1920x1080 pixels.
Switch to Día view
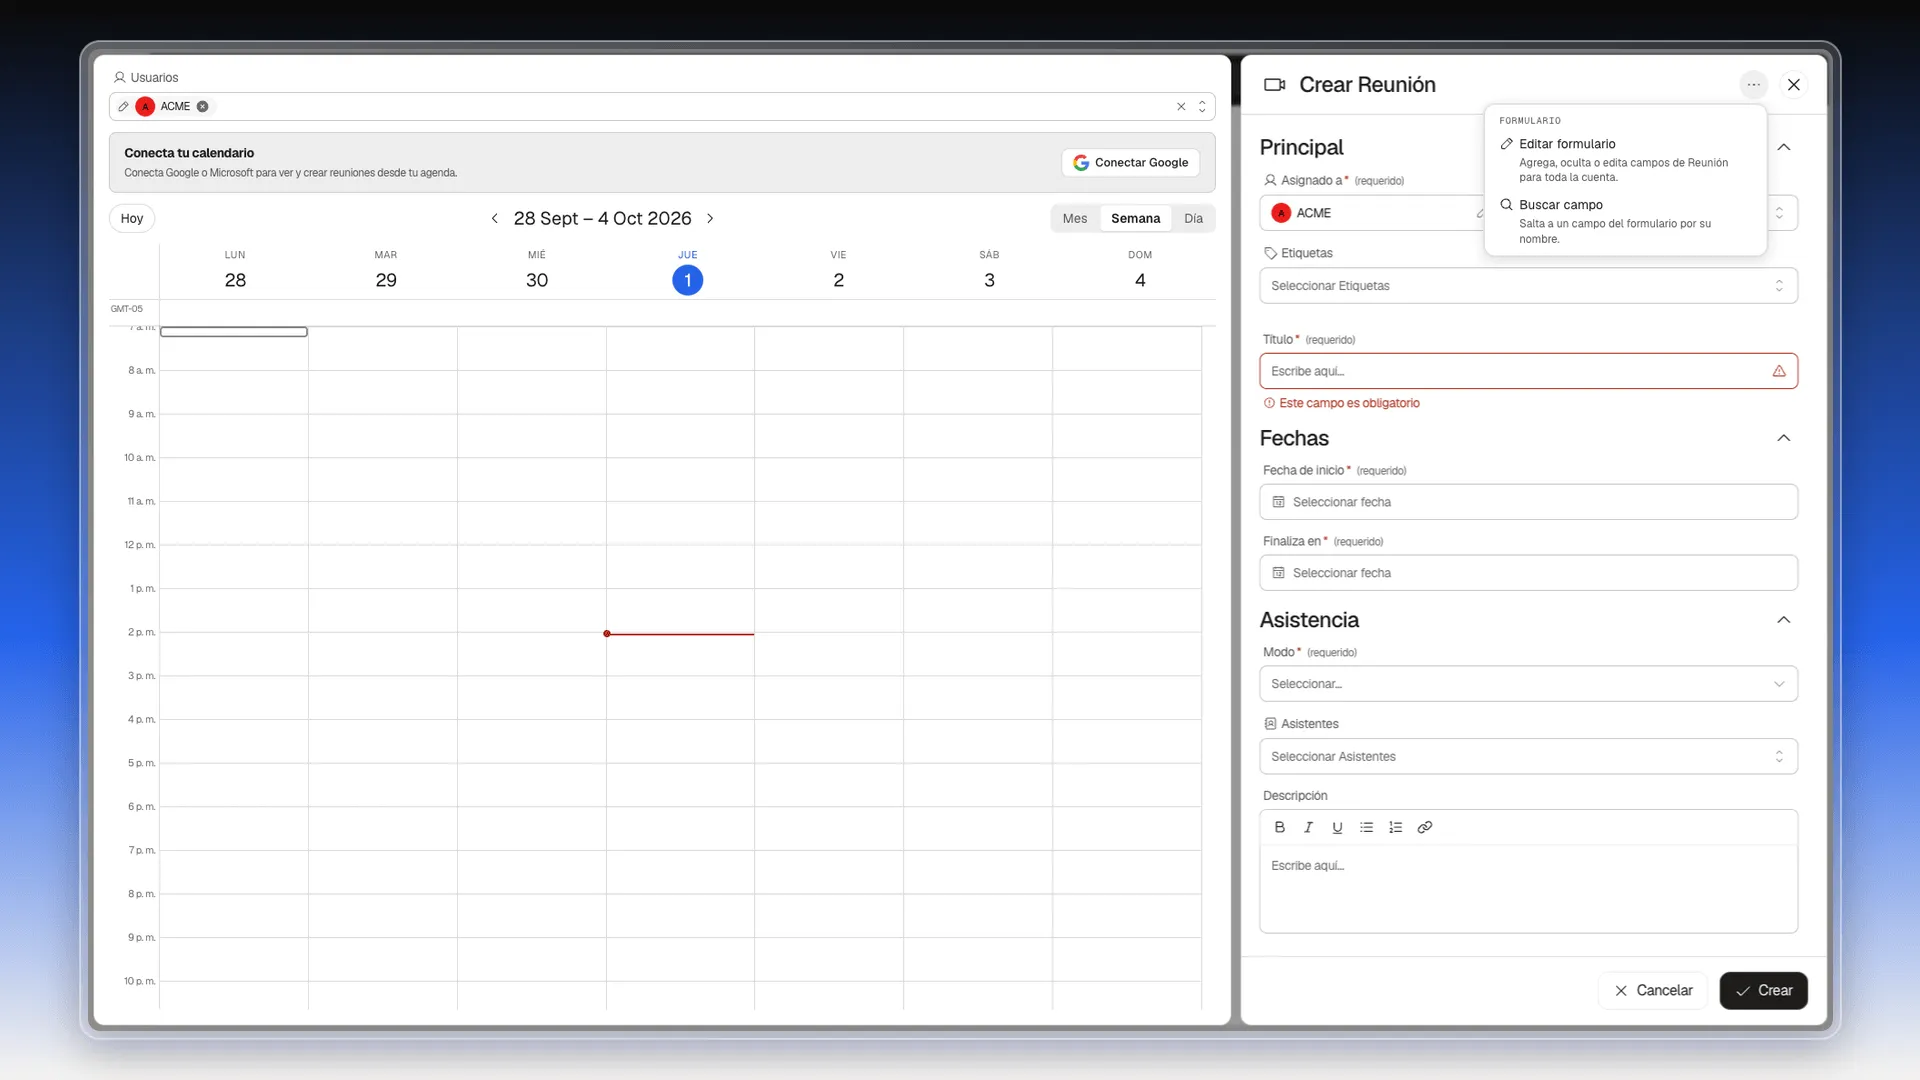[1193, 218]
